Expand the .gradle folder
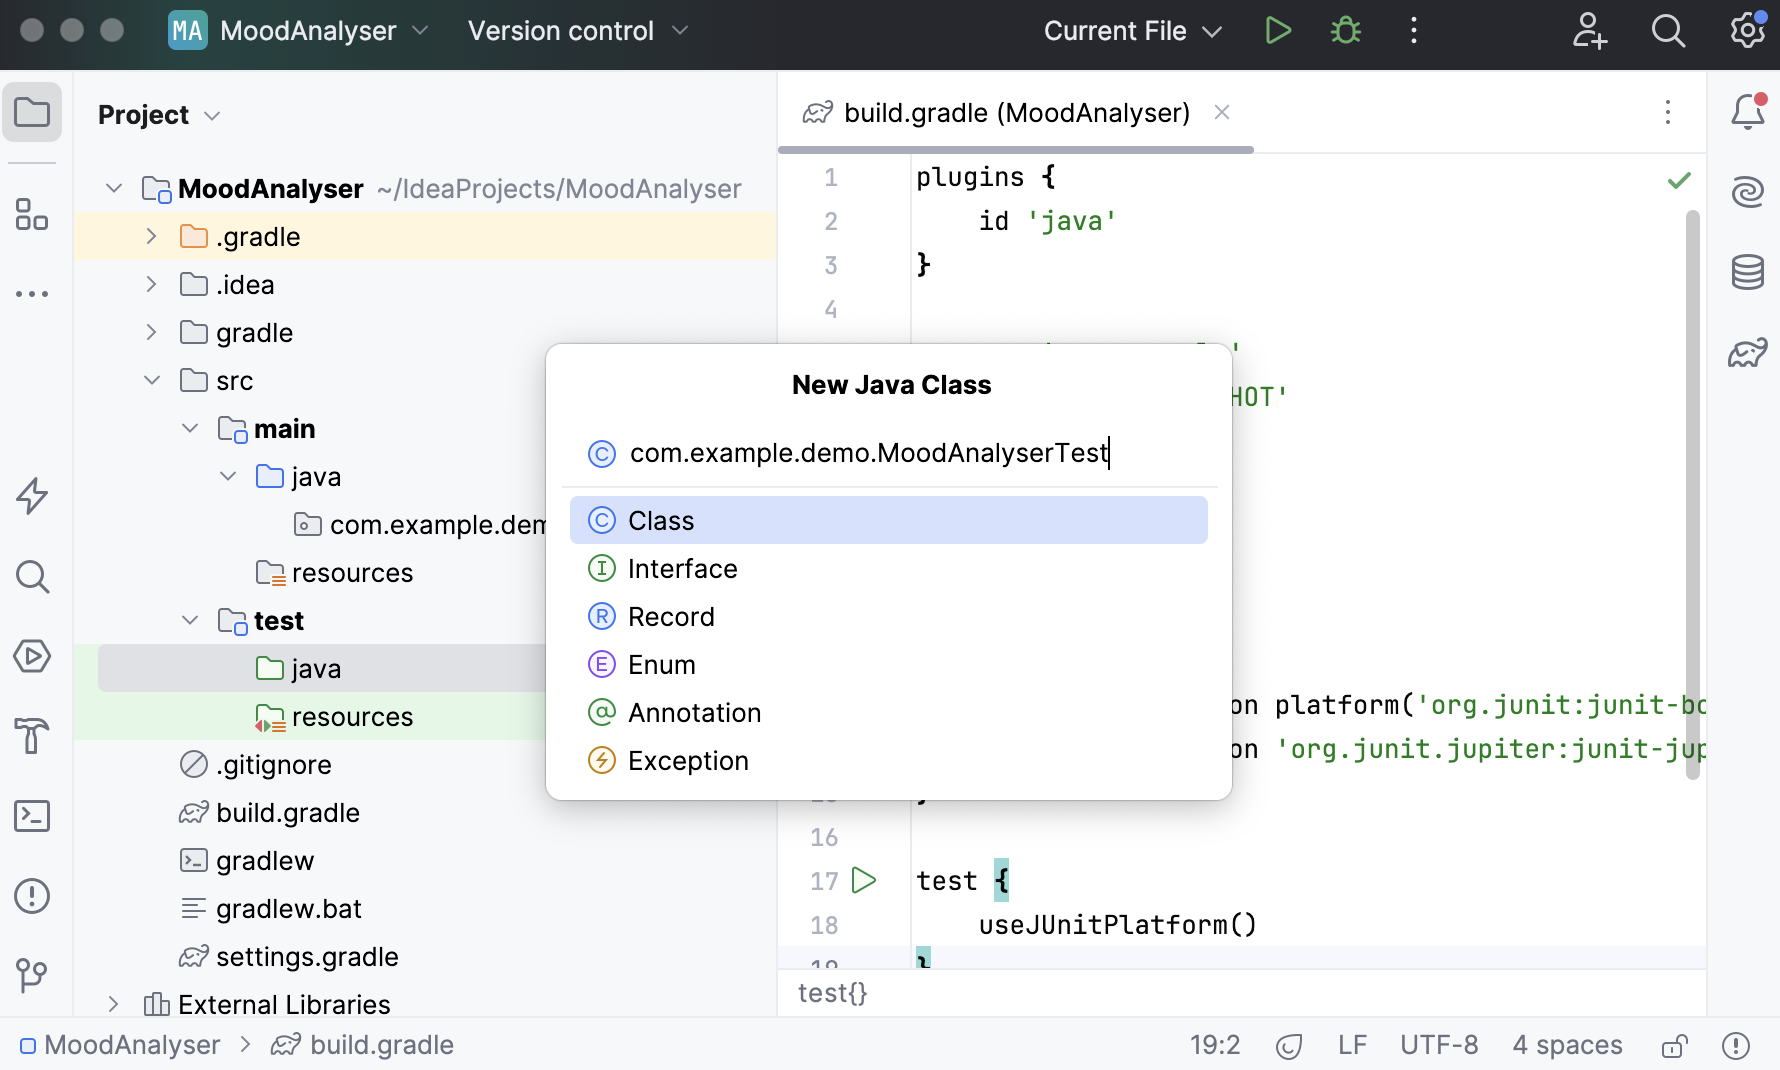Screen dimensions: 1780x1070 coord(151,237)
